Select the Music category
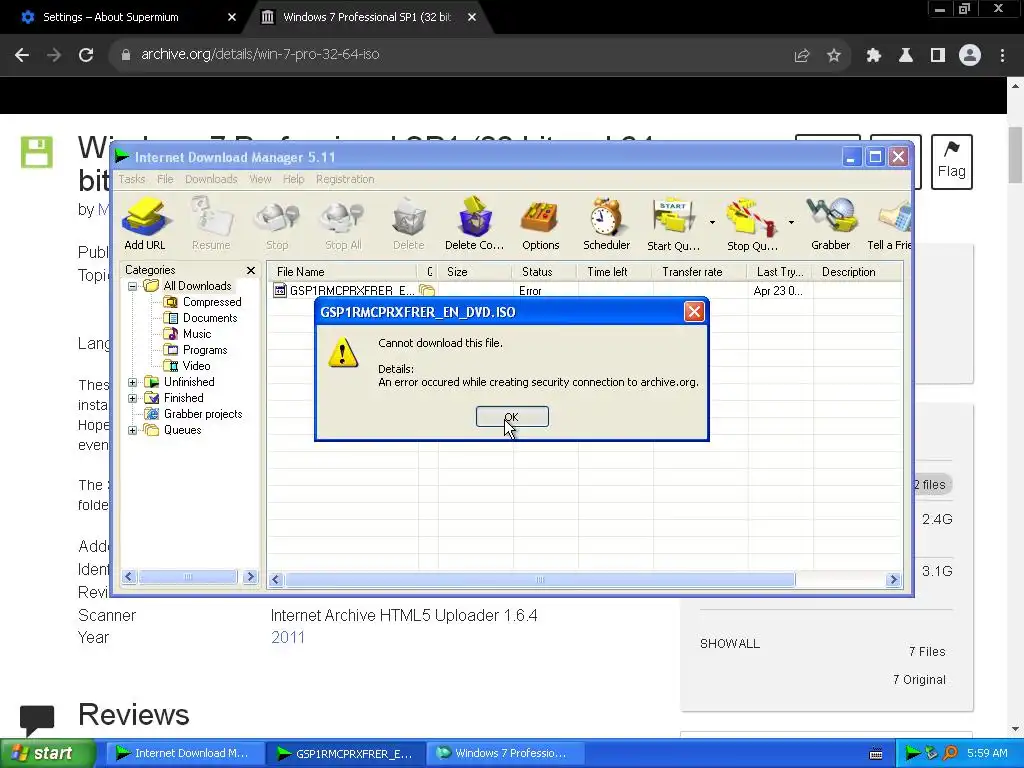 click(188, 334)
